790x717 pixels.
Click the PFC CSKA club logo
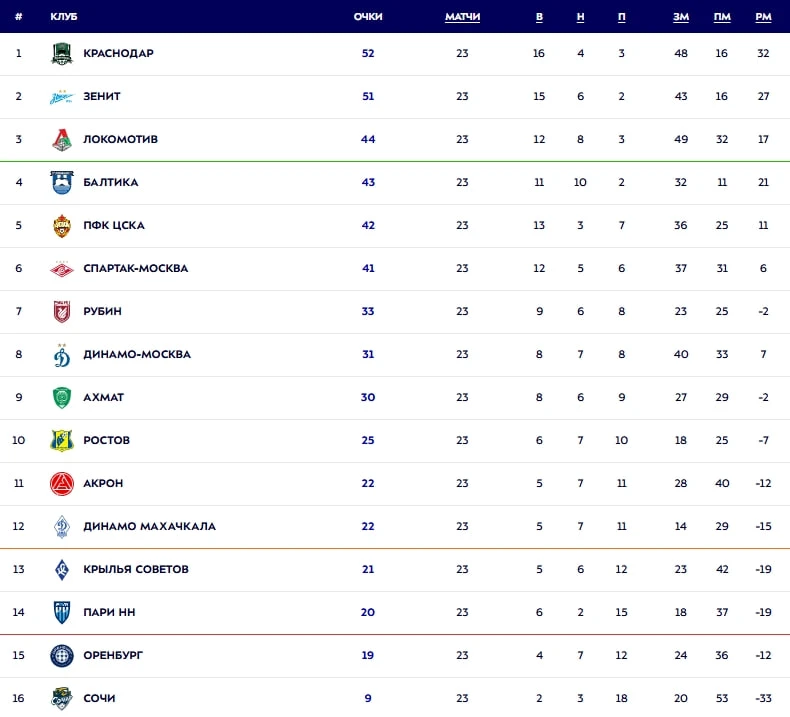pyautogui.click(x=62, y=226)
